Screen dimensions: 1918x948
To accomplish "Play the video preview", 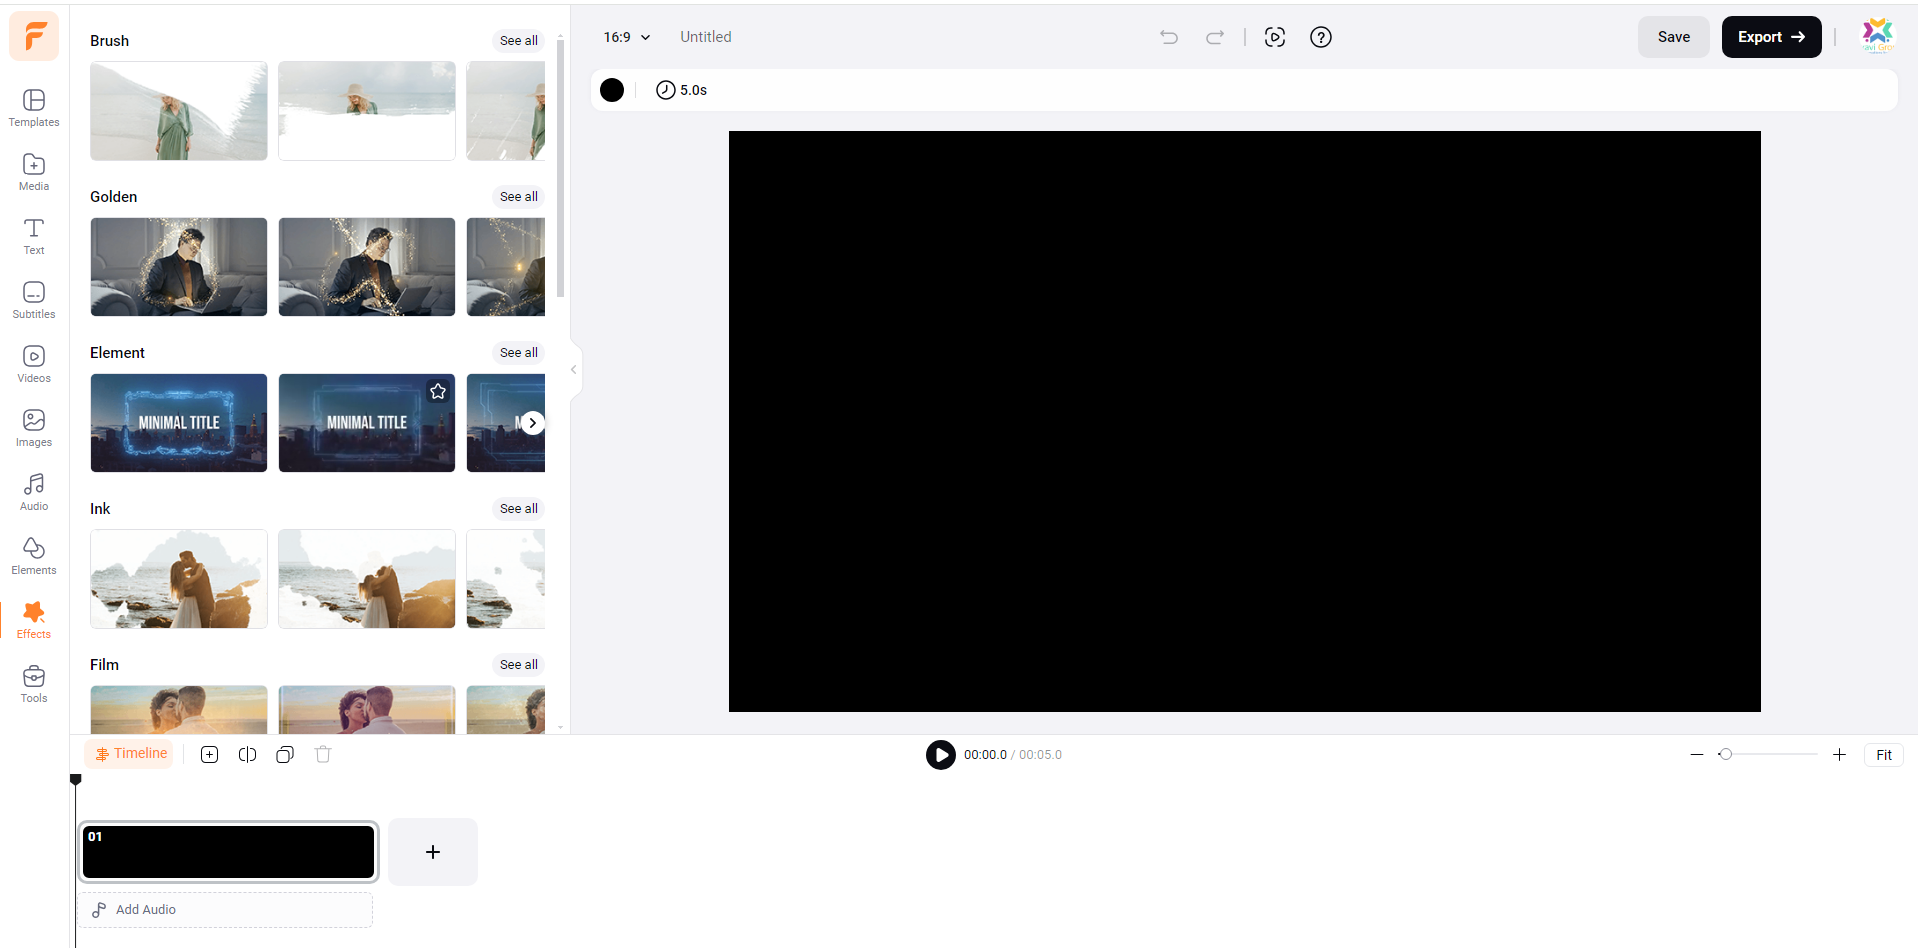I will tap(940, 755).
